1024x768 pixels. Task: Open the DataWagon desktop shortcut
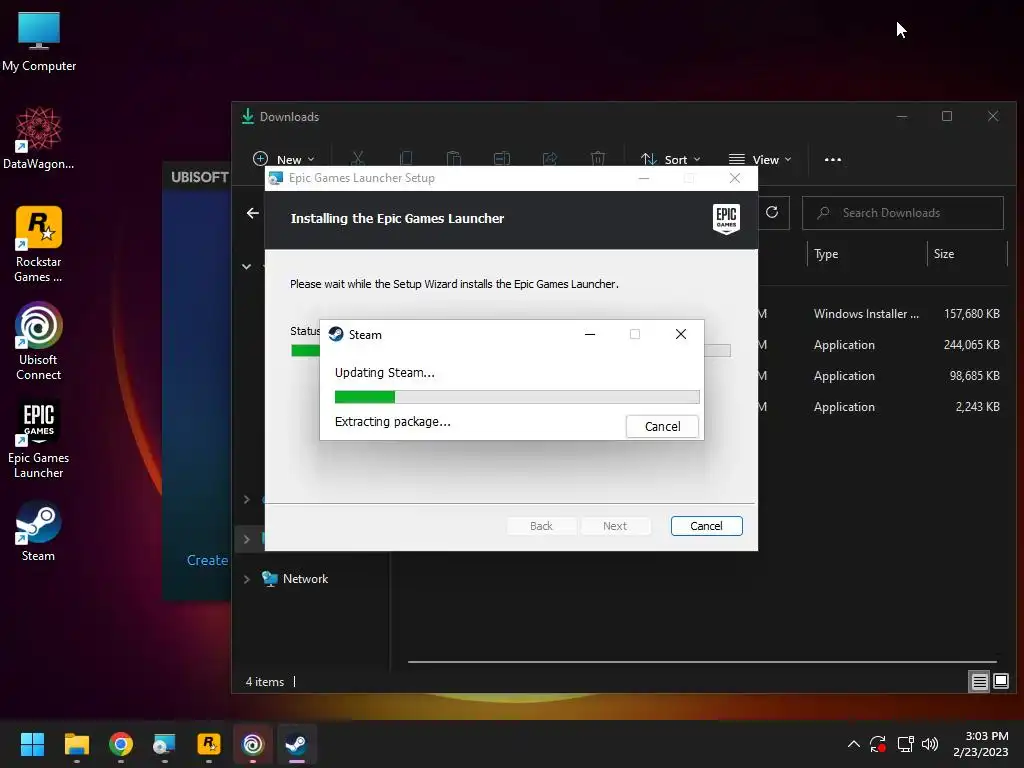(39, 138)
